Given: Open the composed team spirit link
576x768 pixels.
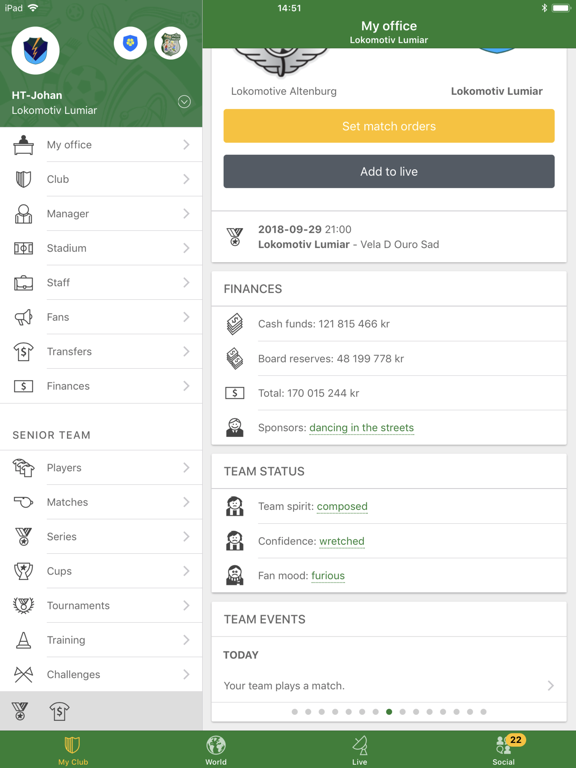Looking at the screenshot, I should [342, 506].
